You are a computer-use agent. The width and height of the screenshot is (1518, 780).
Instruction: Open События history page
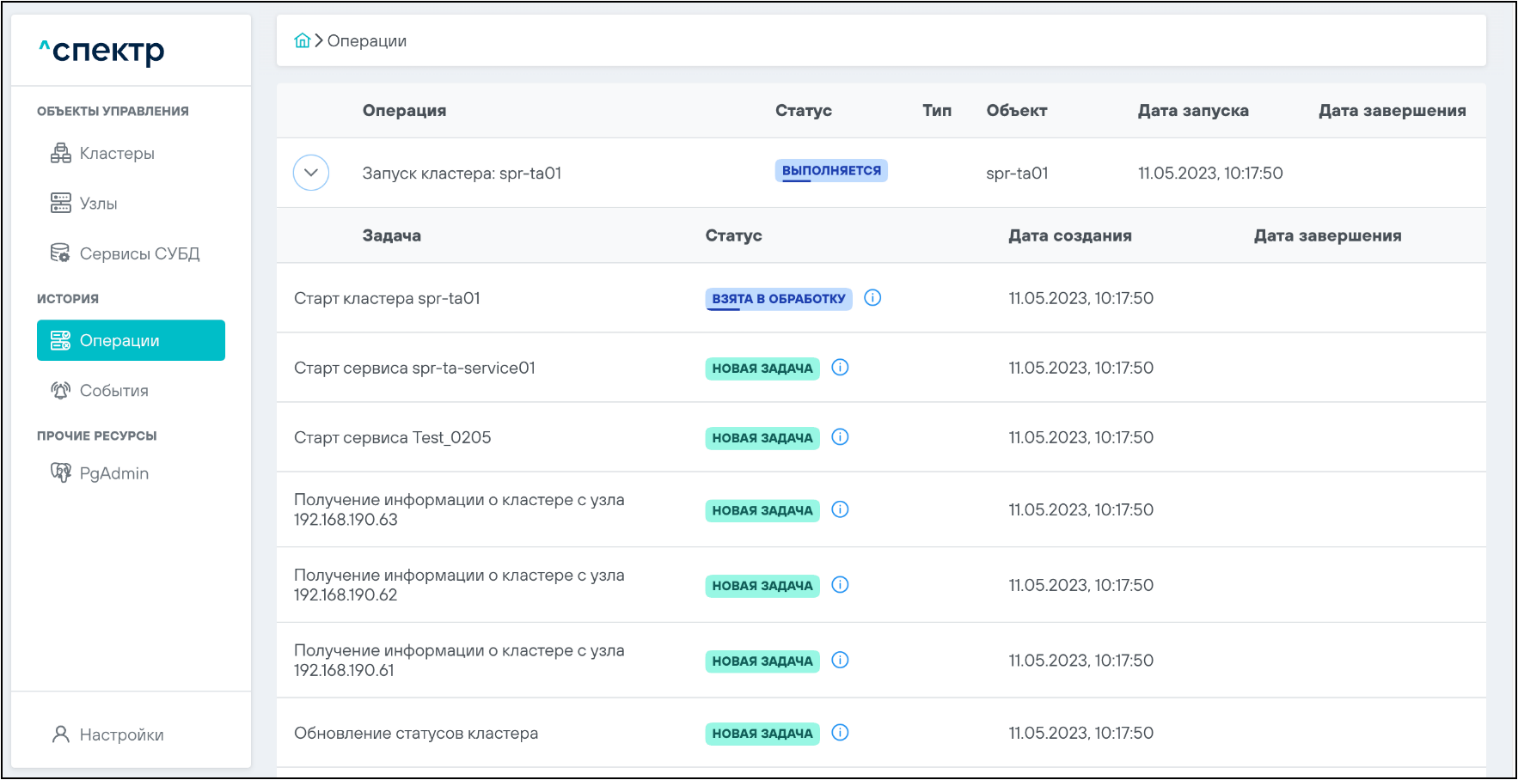click(114, 390)
